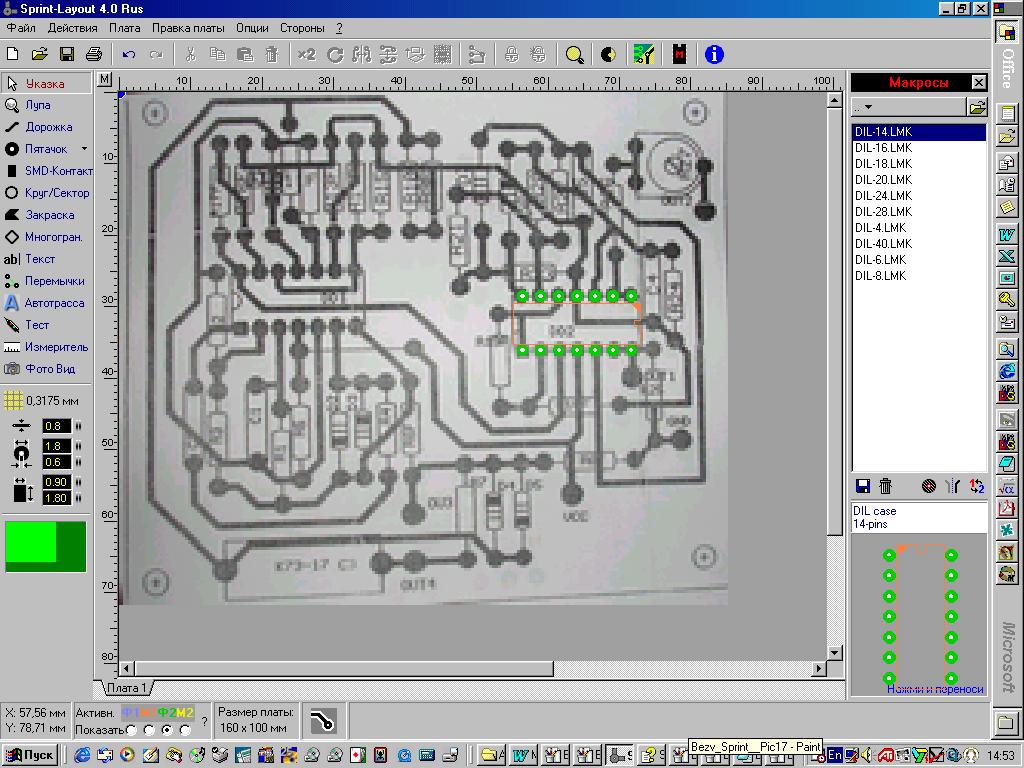Open the grid size 0,3175 мм selector

tap(13, 400)
